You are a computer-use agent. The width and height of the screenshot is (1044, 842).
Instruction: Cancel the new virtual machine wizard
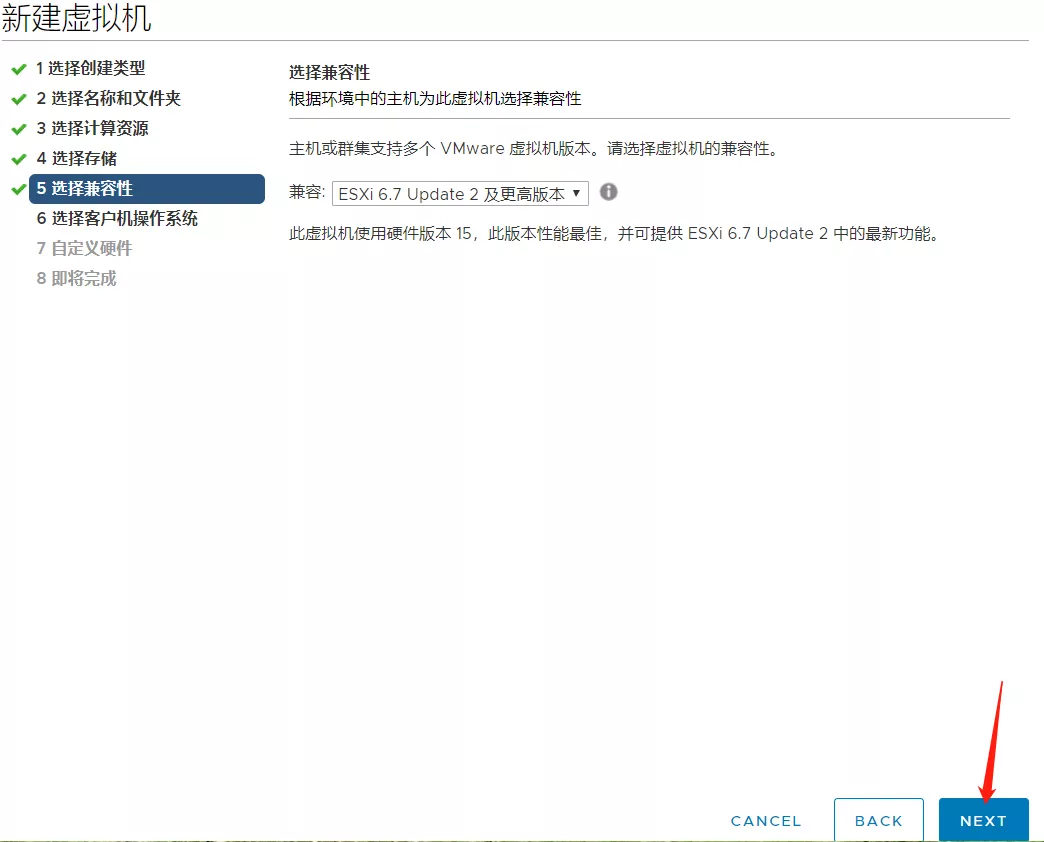(x=766, y=821)
